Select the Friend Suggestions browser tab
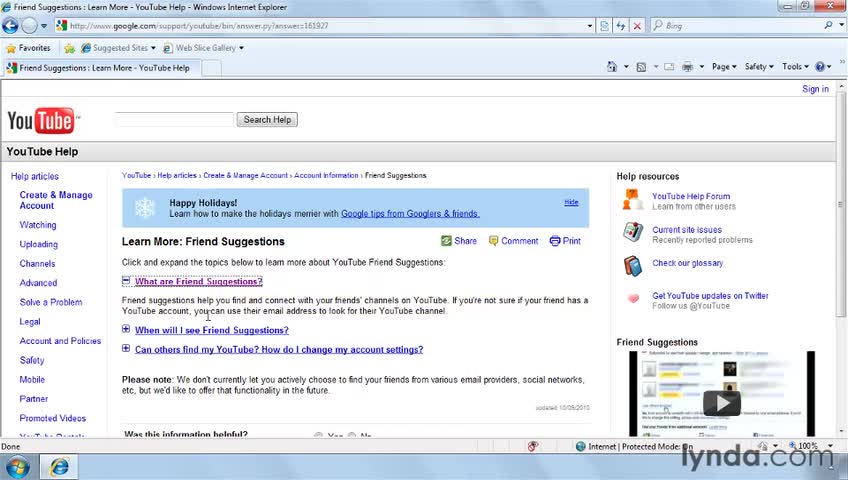 (103, 68)
